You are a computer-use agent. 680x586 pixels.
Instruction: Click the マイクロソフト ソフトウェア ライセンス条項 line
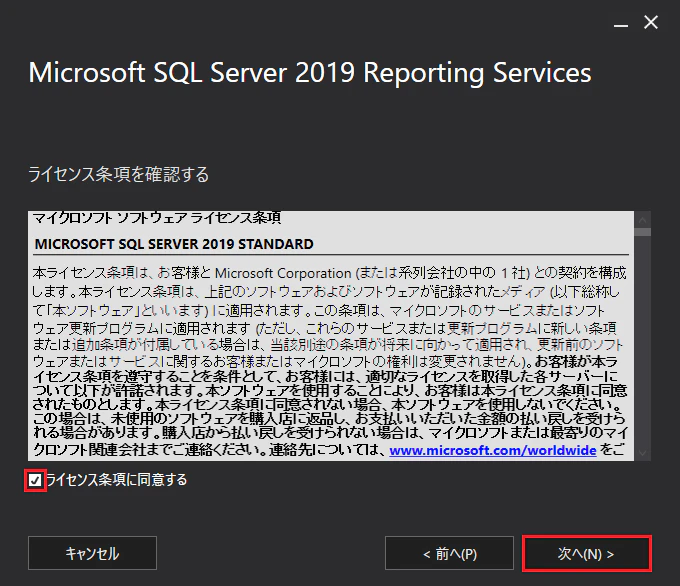157,218
